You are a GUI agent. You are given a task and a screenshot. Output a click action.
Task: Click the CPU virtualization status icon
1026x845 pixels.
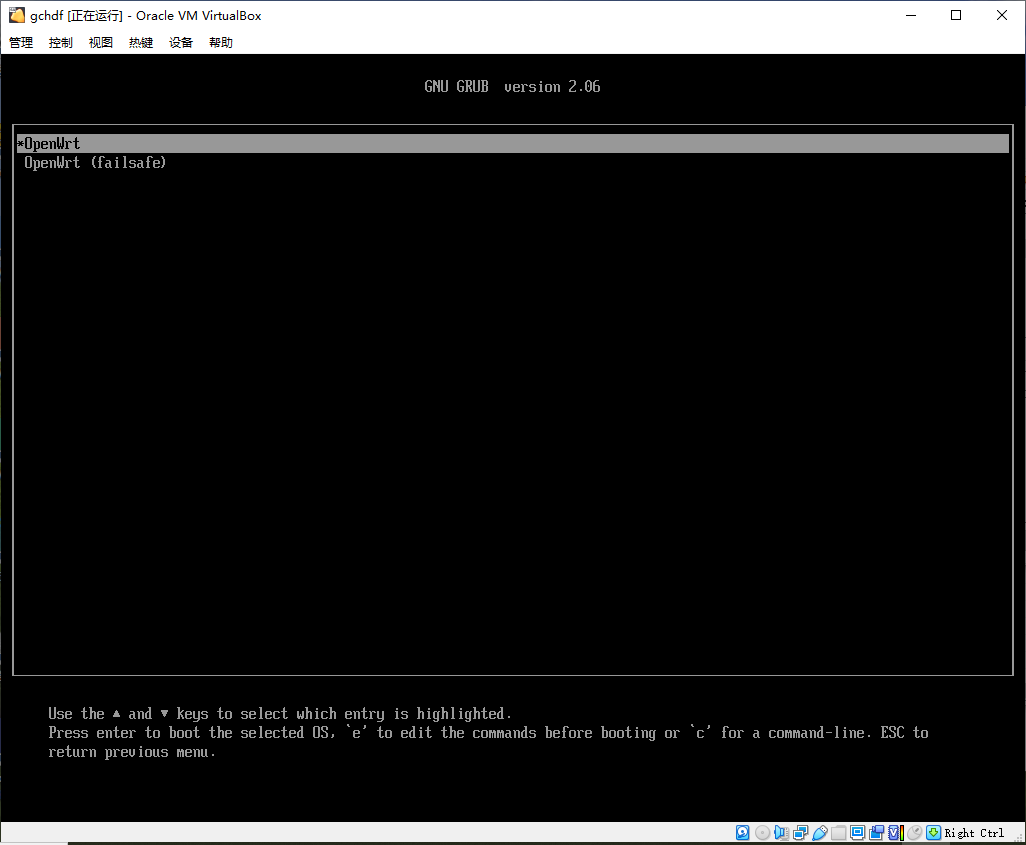[x=896, y=833]
